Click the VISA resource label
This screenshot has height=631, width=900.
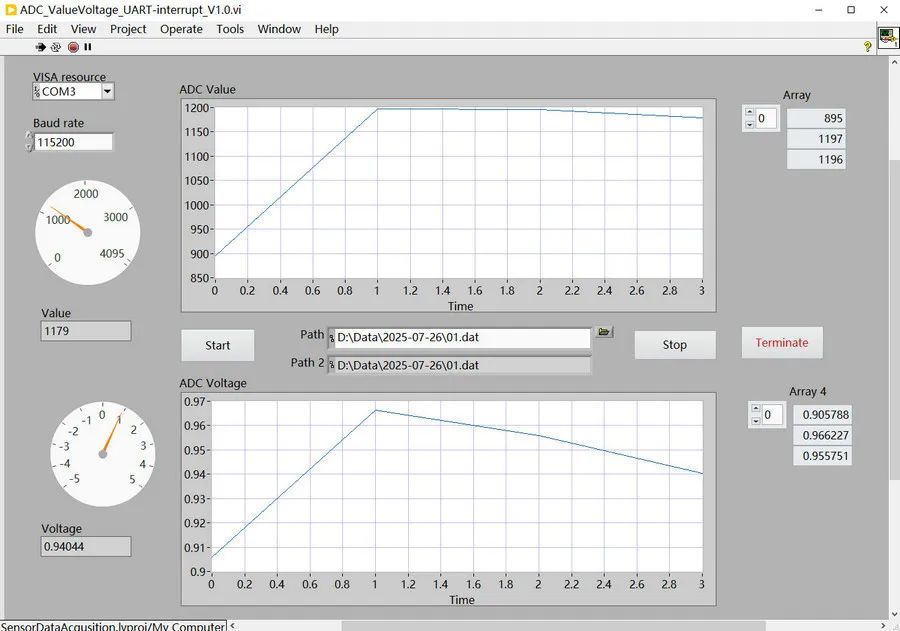(x=69, y=77)
